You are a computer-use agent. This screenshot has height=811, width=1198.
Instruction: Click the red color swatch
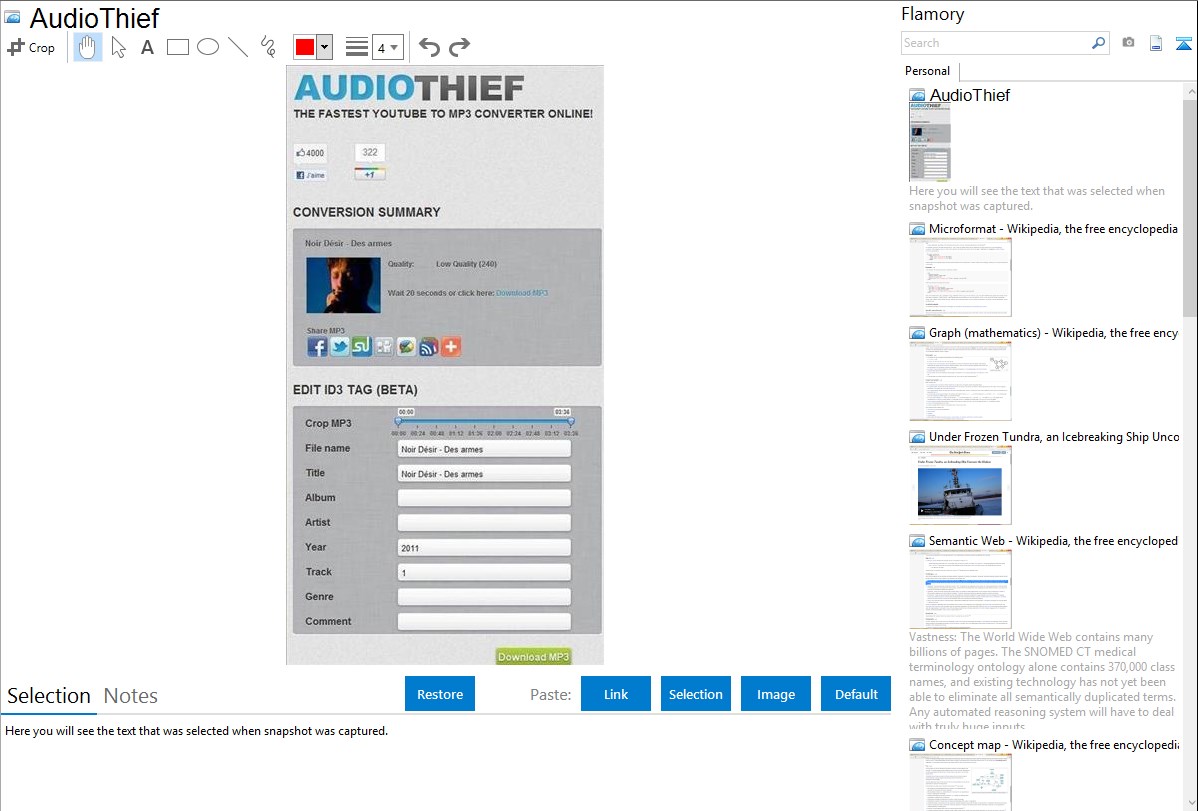(x=305, y=47)
